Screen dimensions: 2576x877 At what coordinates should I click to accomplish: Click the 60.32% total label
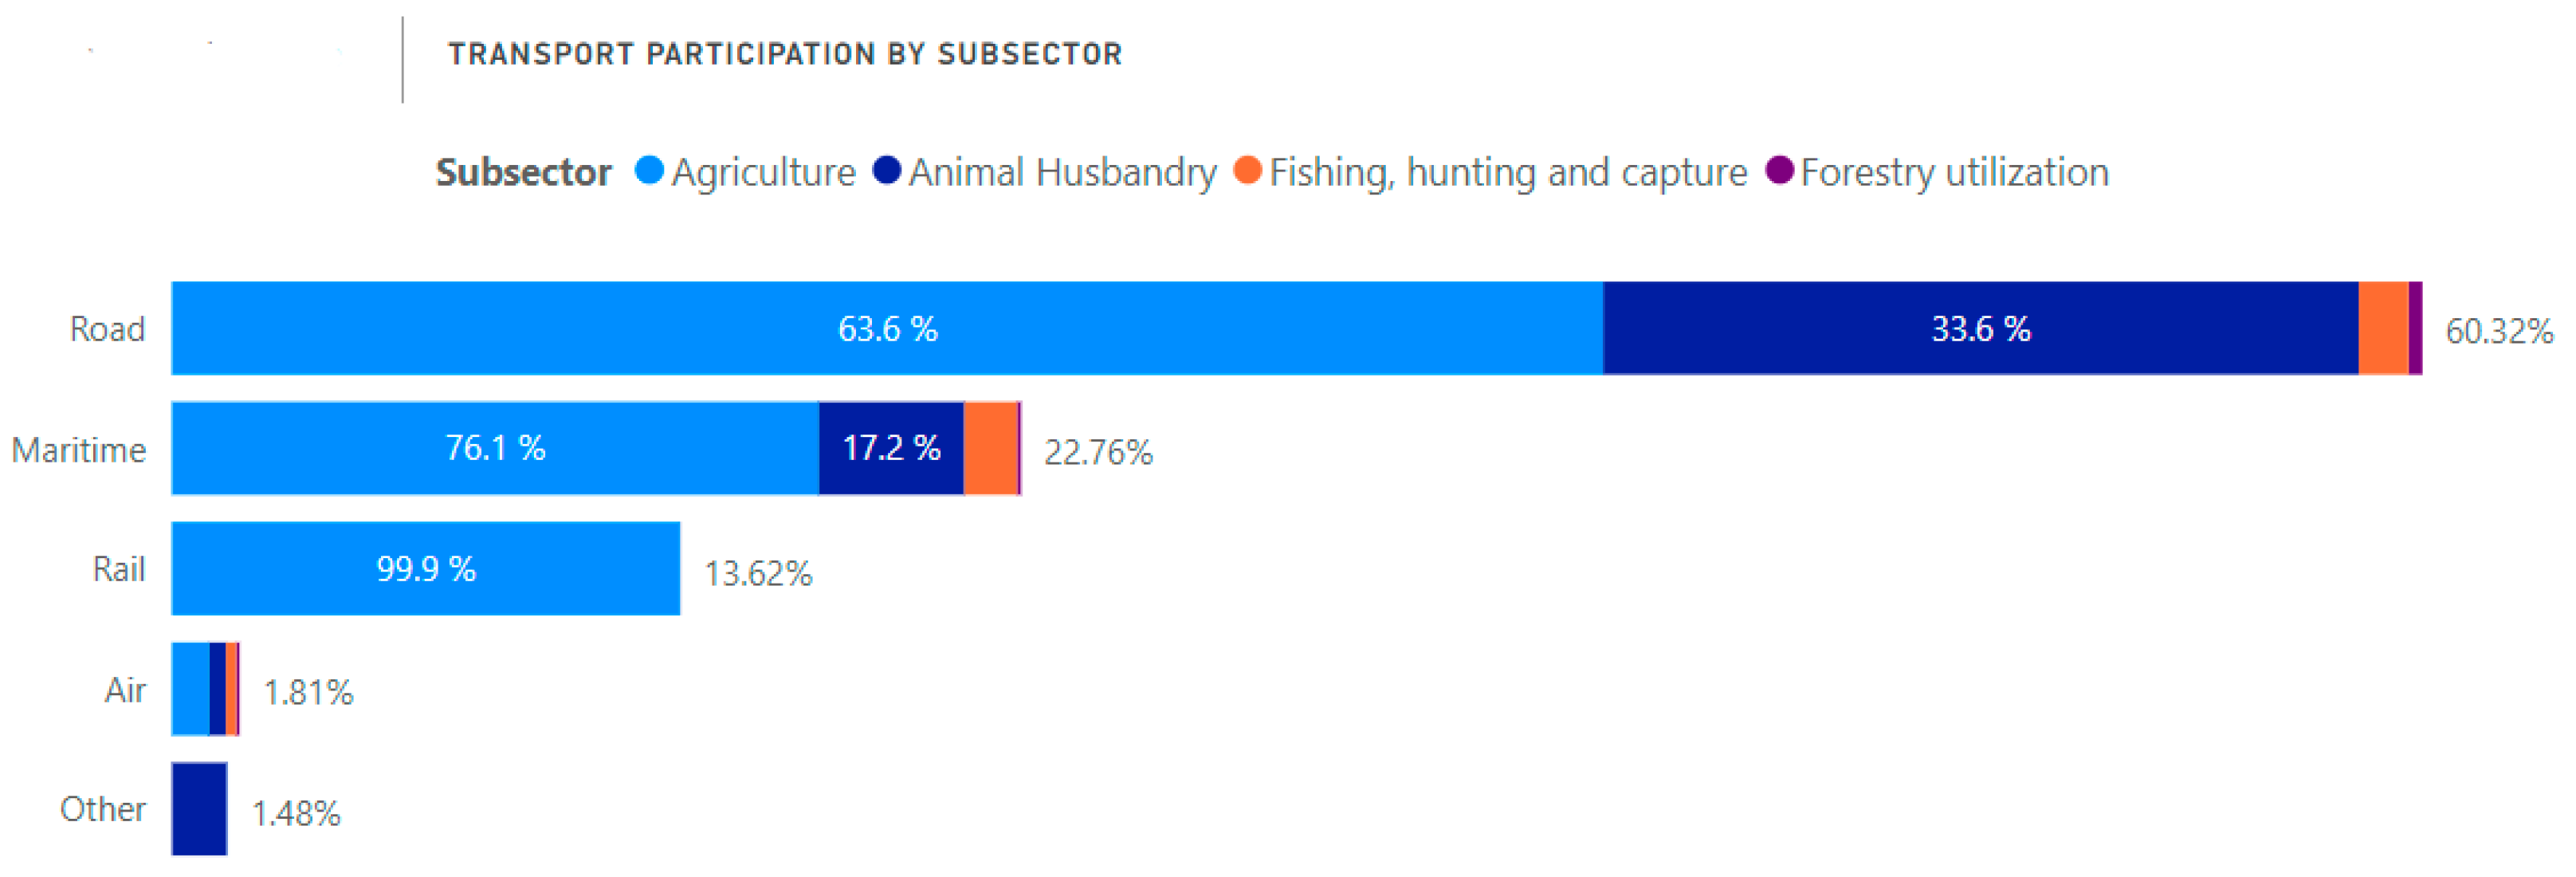click(x=2498, y=331)
